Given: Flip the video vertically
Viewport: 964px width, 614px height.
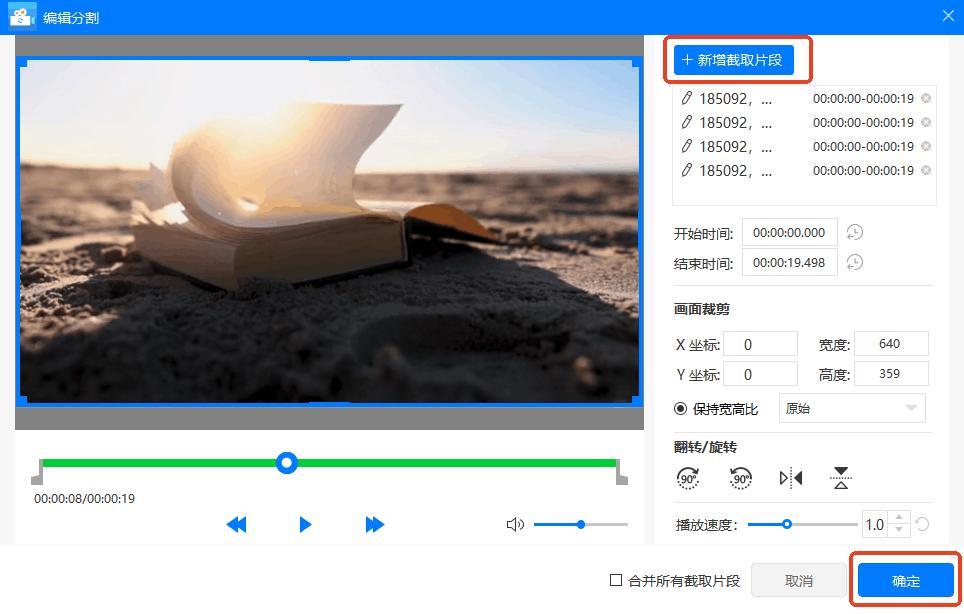Looking at the screenshot, I should coord(841,478).
